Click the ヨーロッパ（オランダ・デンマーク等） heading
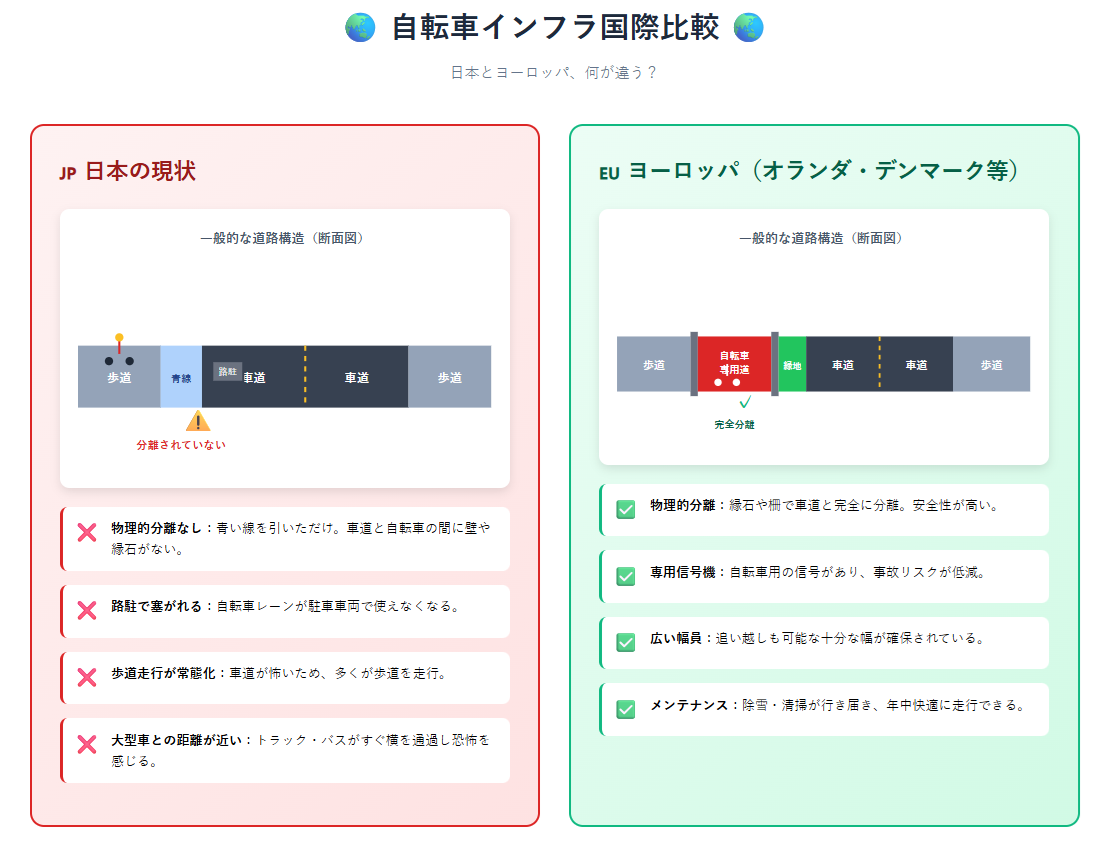Viewport: 1109px width, 842px height. [x=823, y=171]
